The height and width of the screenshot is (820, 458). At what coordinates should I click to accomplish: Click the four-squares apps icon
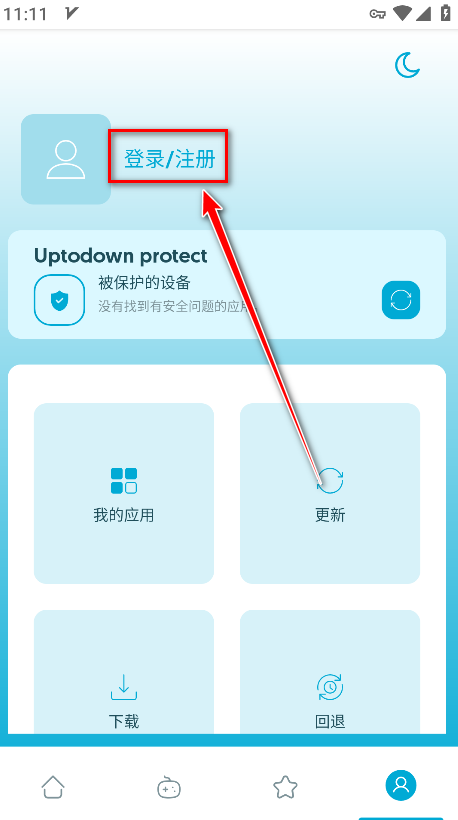(124, 481)
